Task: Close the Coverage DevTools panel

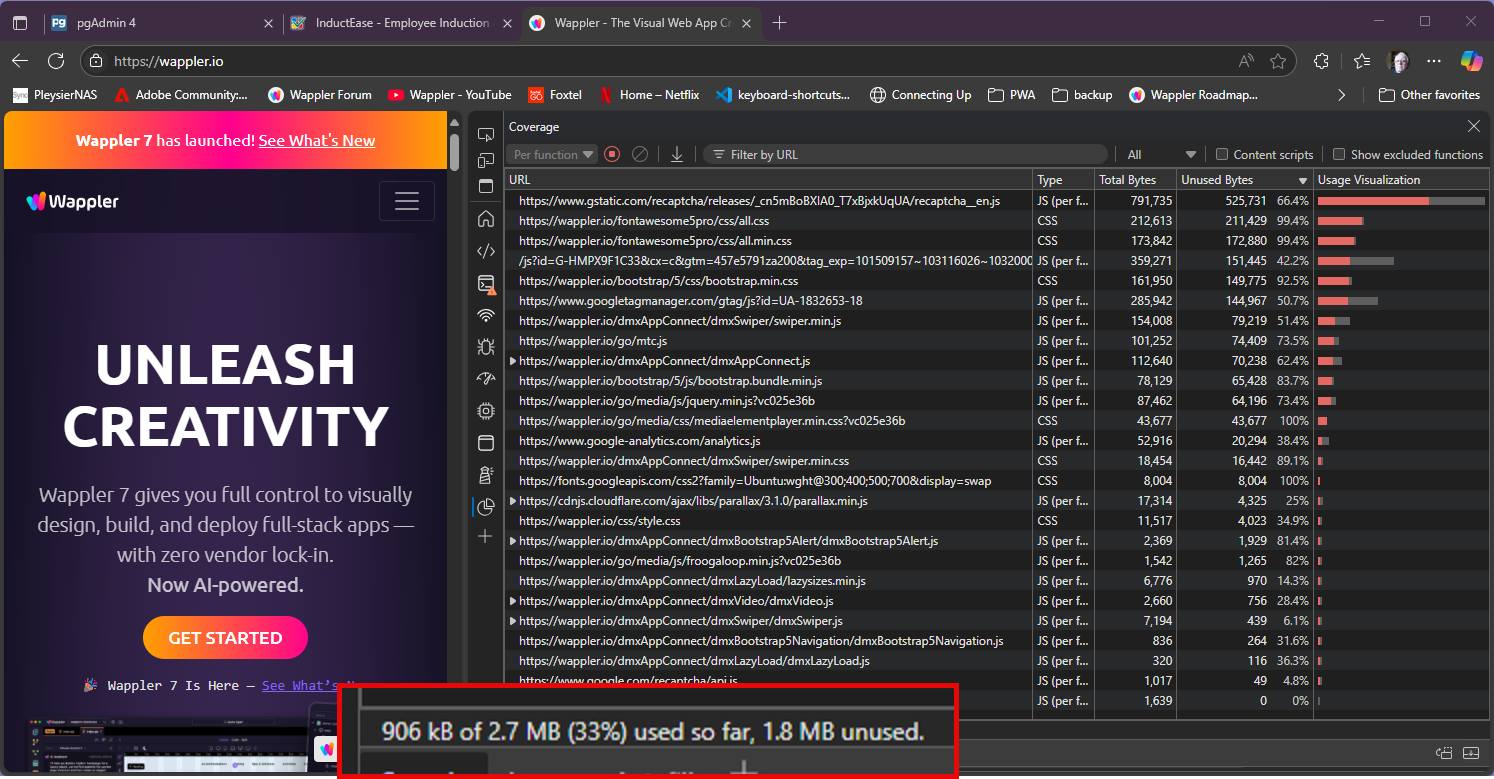Action: tap(1473, 126)
